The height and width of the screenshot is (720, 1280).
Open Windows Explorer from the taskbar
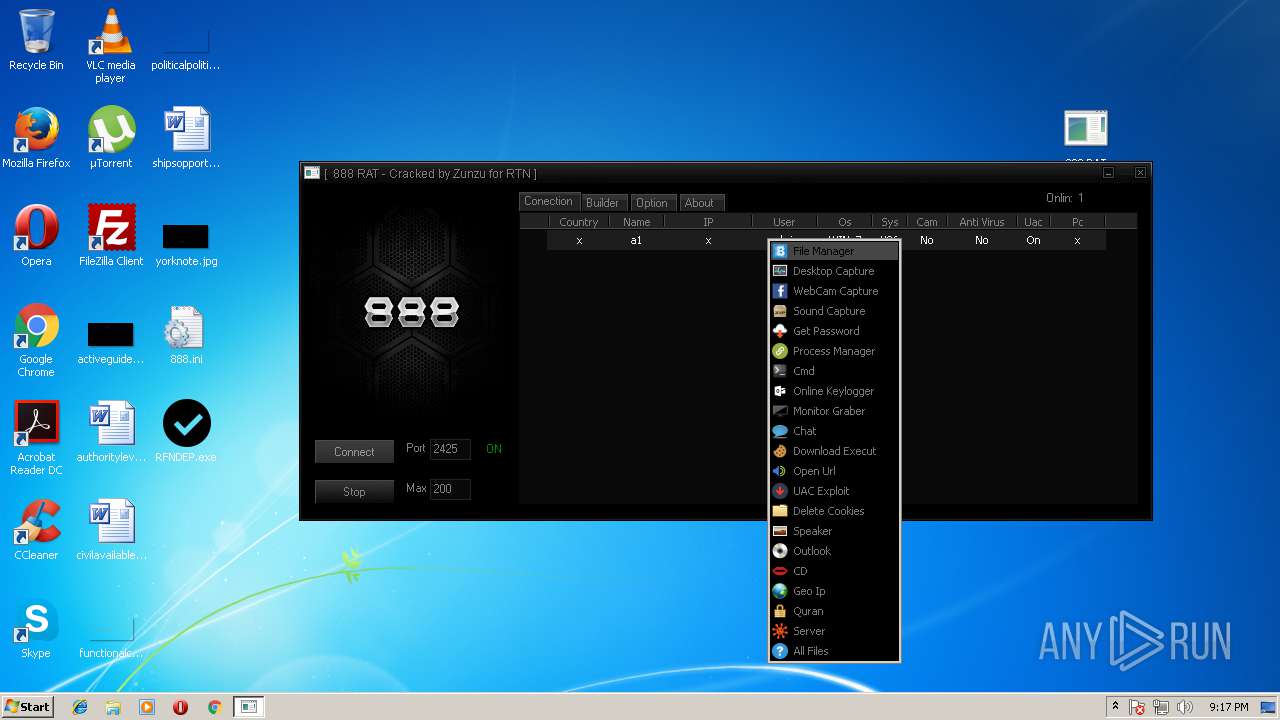point(113,707)
